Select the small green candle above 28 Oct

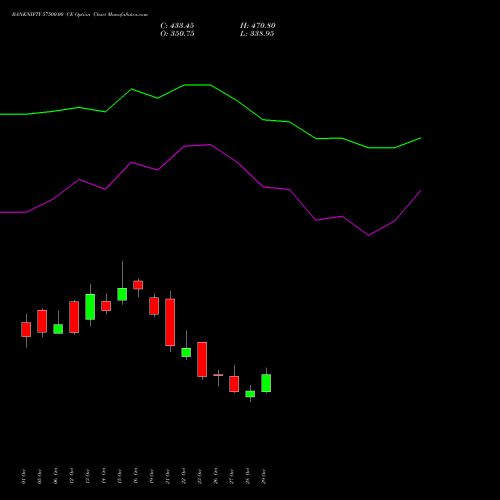pyautogui.click(x=250, y=394)
